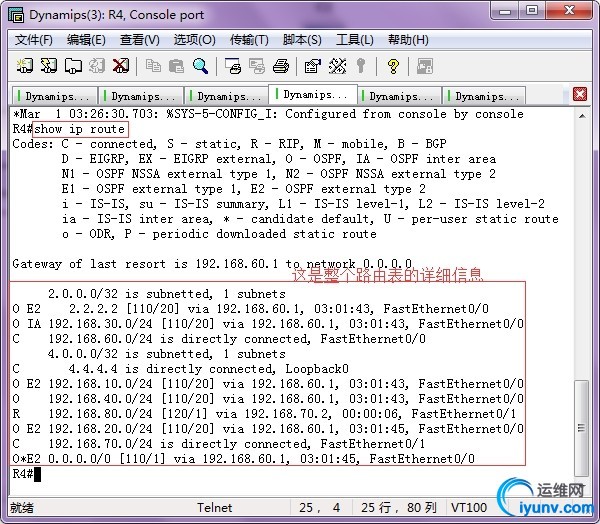Click the Connect toolbar icon
This screenshot has height=524, width=600.
pos(25,66)
